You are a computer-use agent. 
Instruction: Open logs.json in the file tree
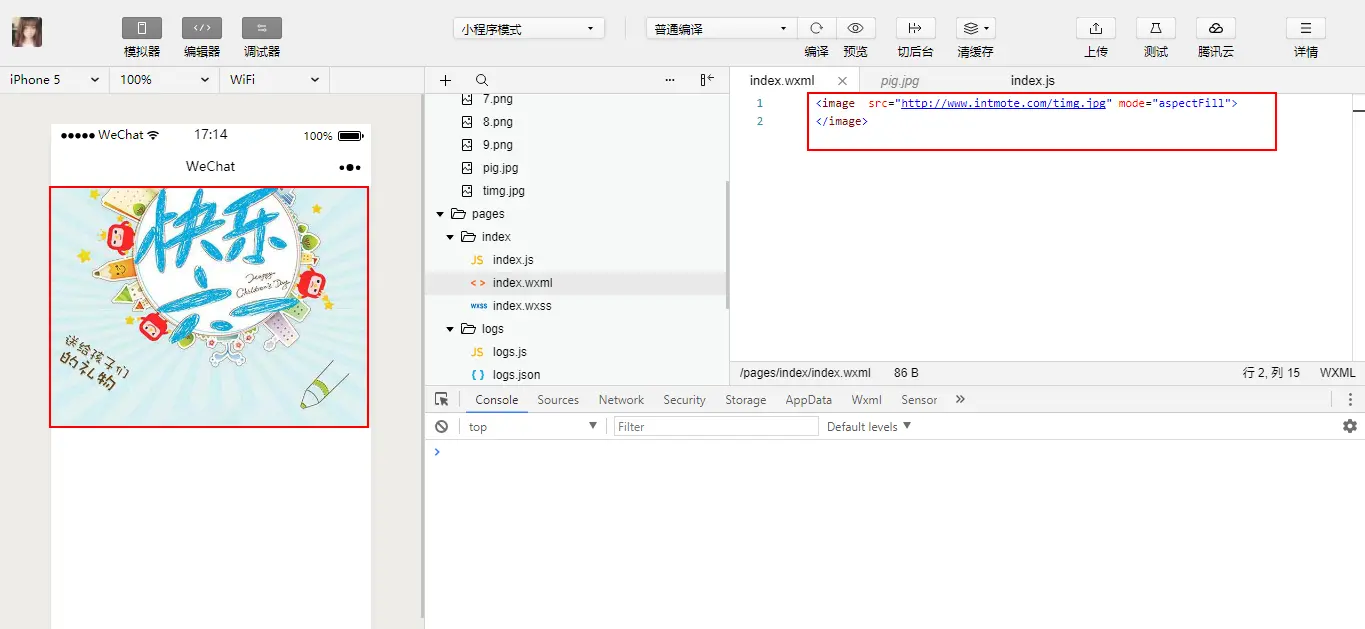(x=516, y=375)
